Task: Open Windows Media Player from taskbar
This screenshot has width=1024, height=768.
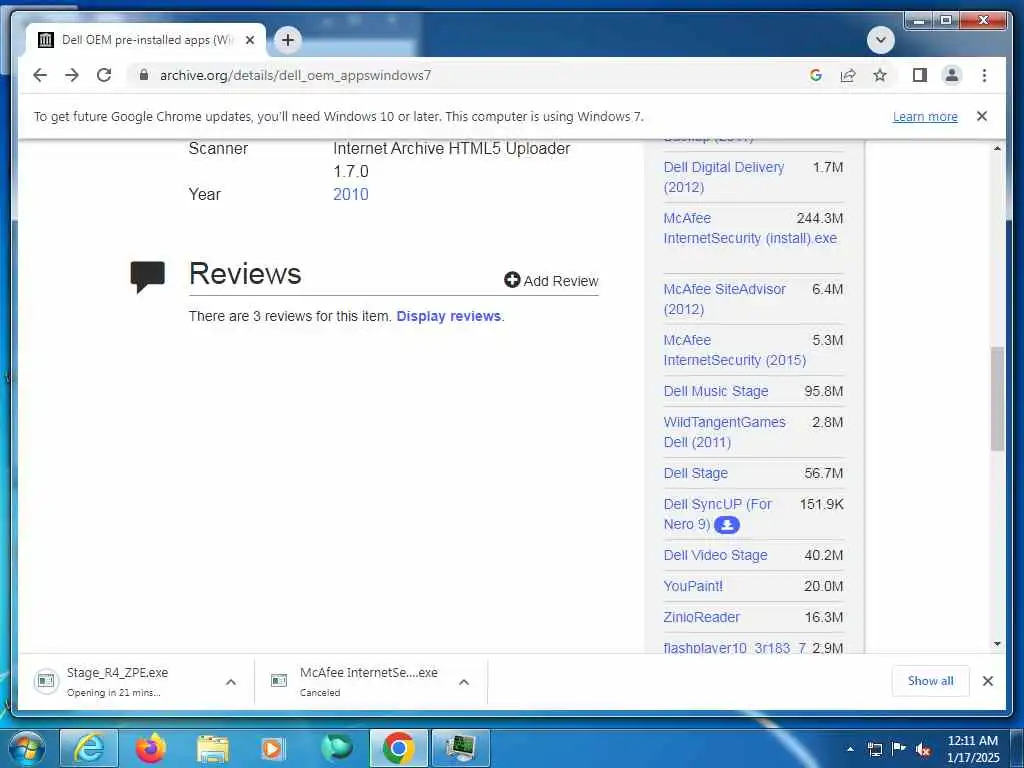Action: pos(272,748)
